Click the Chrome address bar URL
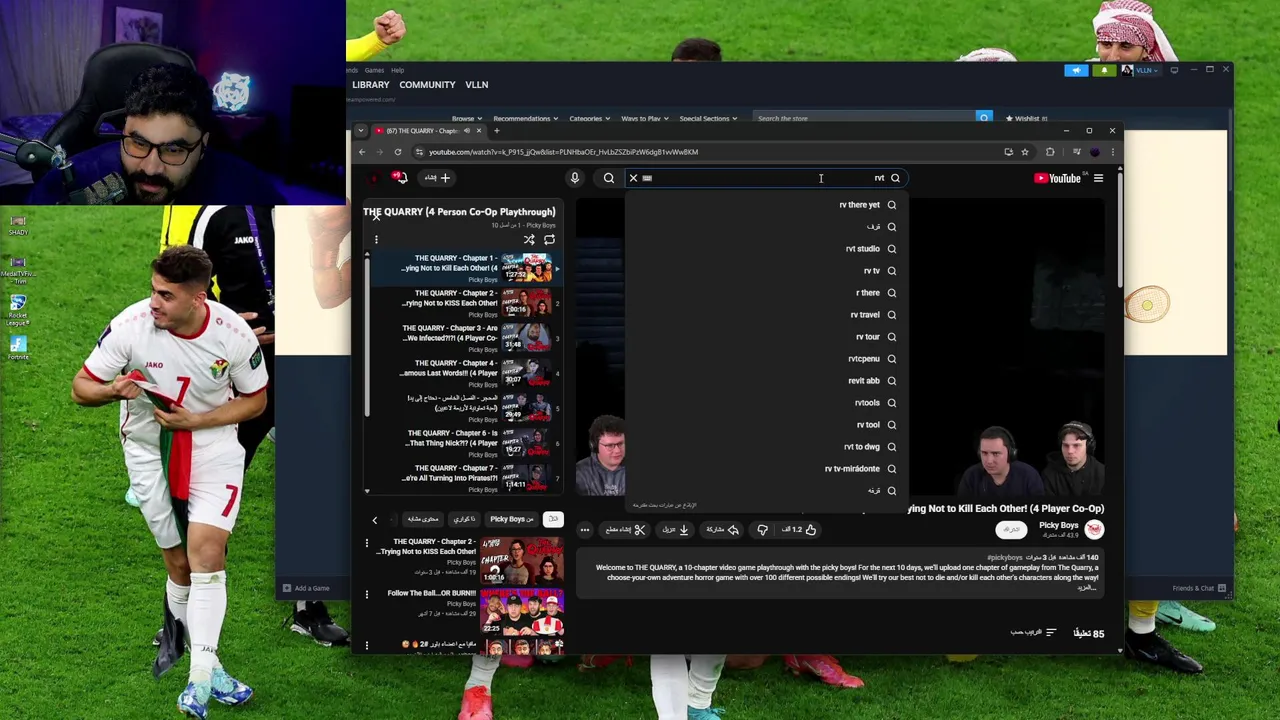This screenshot has width=1280, height=720. click(563, 152)
